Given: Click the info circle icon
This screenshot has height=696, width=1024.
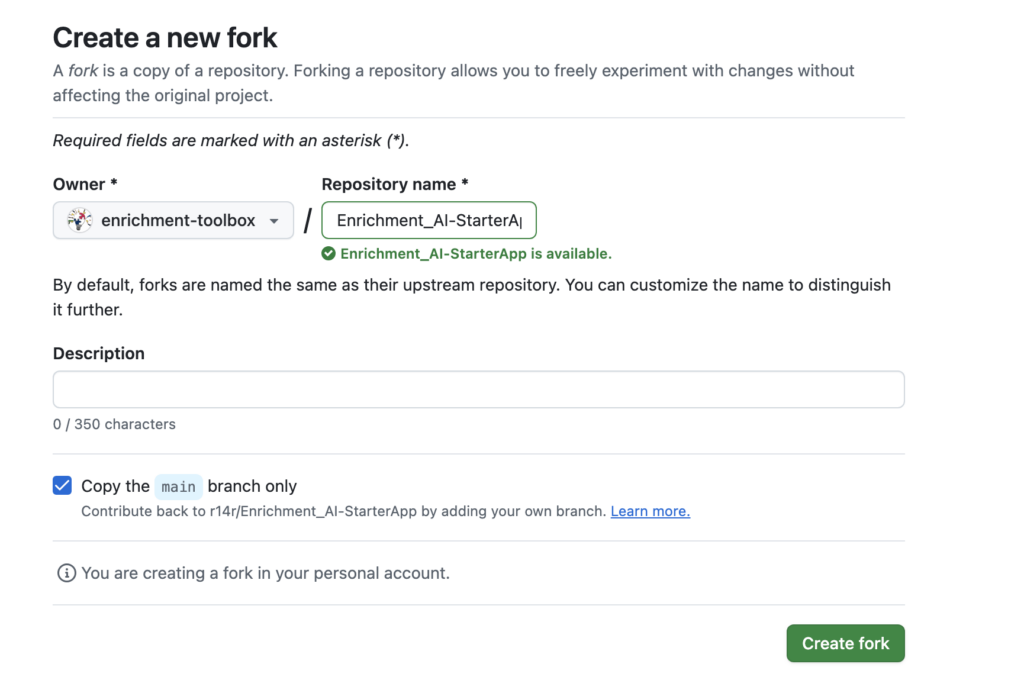Looking at the screenshot, I should [x=66, y=573].
